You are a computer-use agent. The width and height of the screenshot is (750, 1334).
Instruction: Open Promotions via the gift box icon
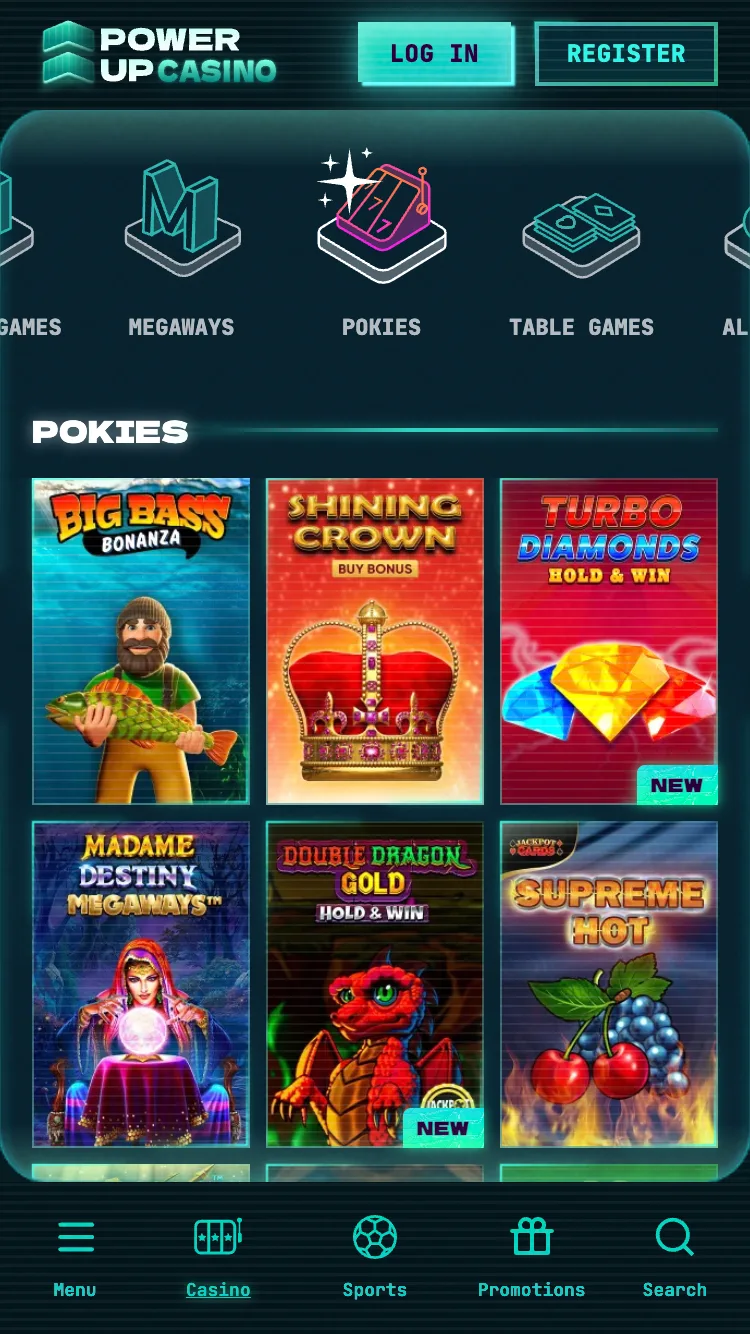coord(532,1237)
